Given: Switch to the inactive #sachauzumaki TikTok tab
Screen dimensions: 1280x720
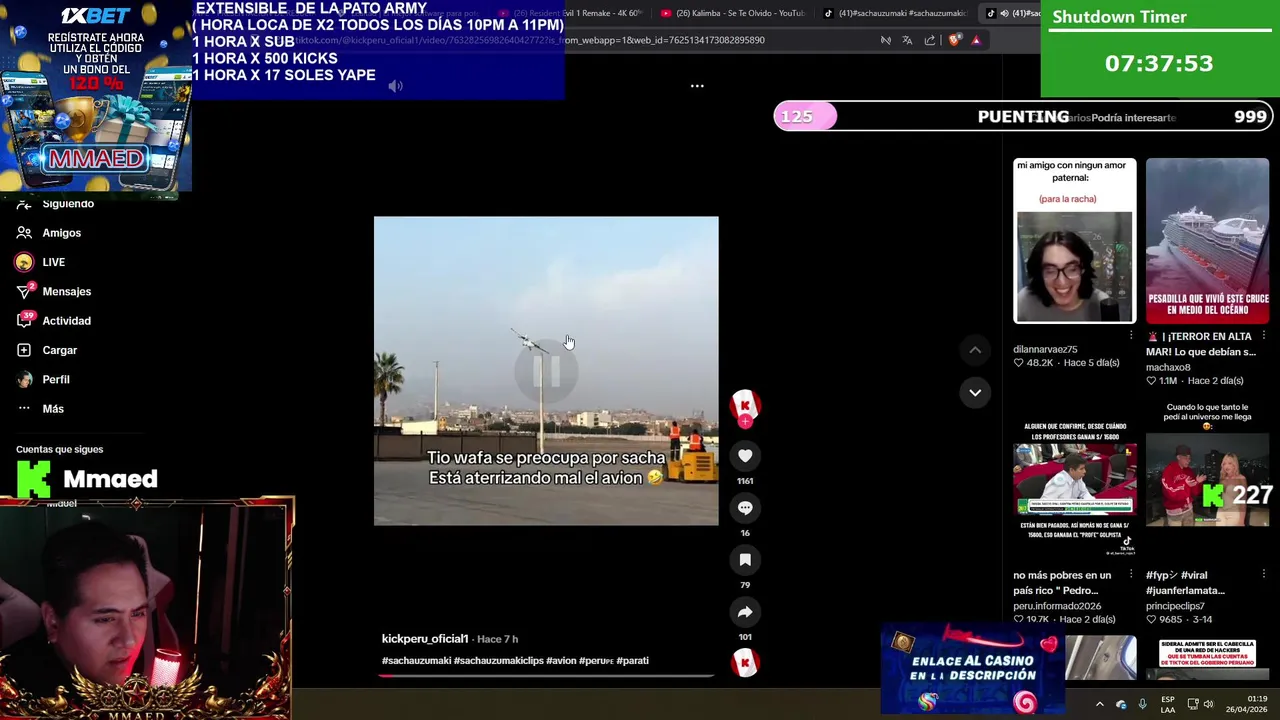Looking at the screenshot, I should (894, 13).
